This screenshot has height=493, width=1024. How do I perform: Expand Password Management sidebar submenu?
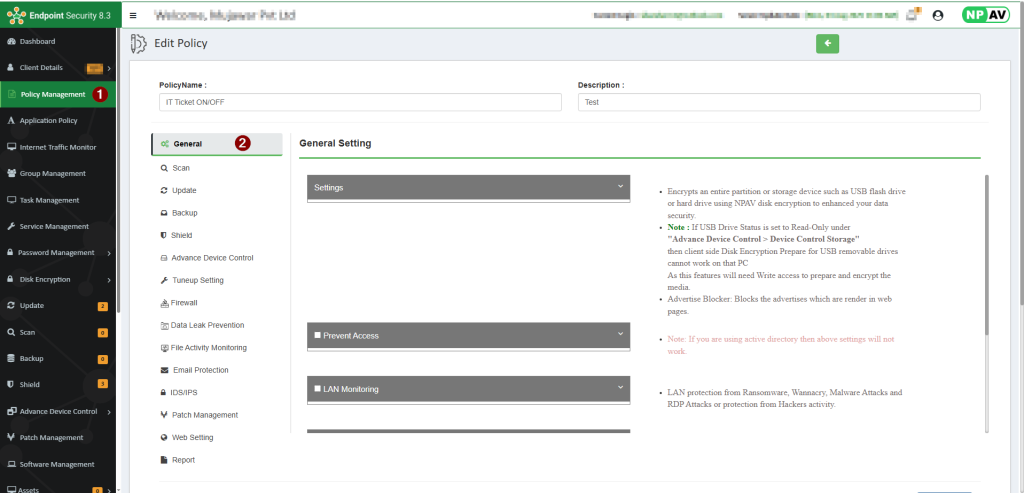point(108,253)
